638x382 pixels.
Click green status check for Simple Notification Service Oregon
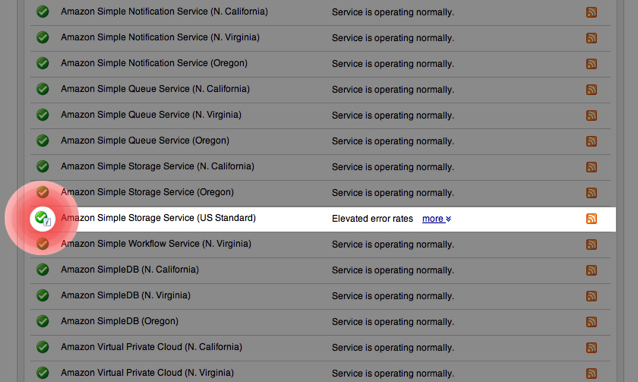click(42, 63)
